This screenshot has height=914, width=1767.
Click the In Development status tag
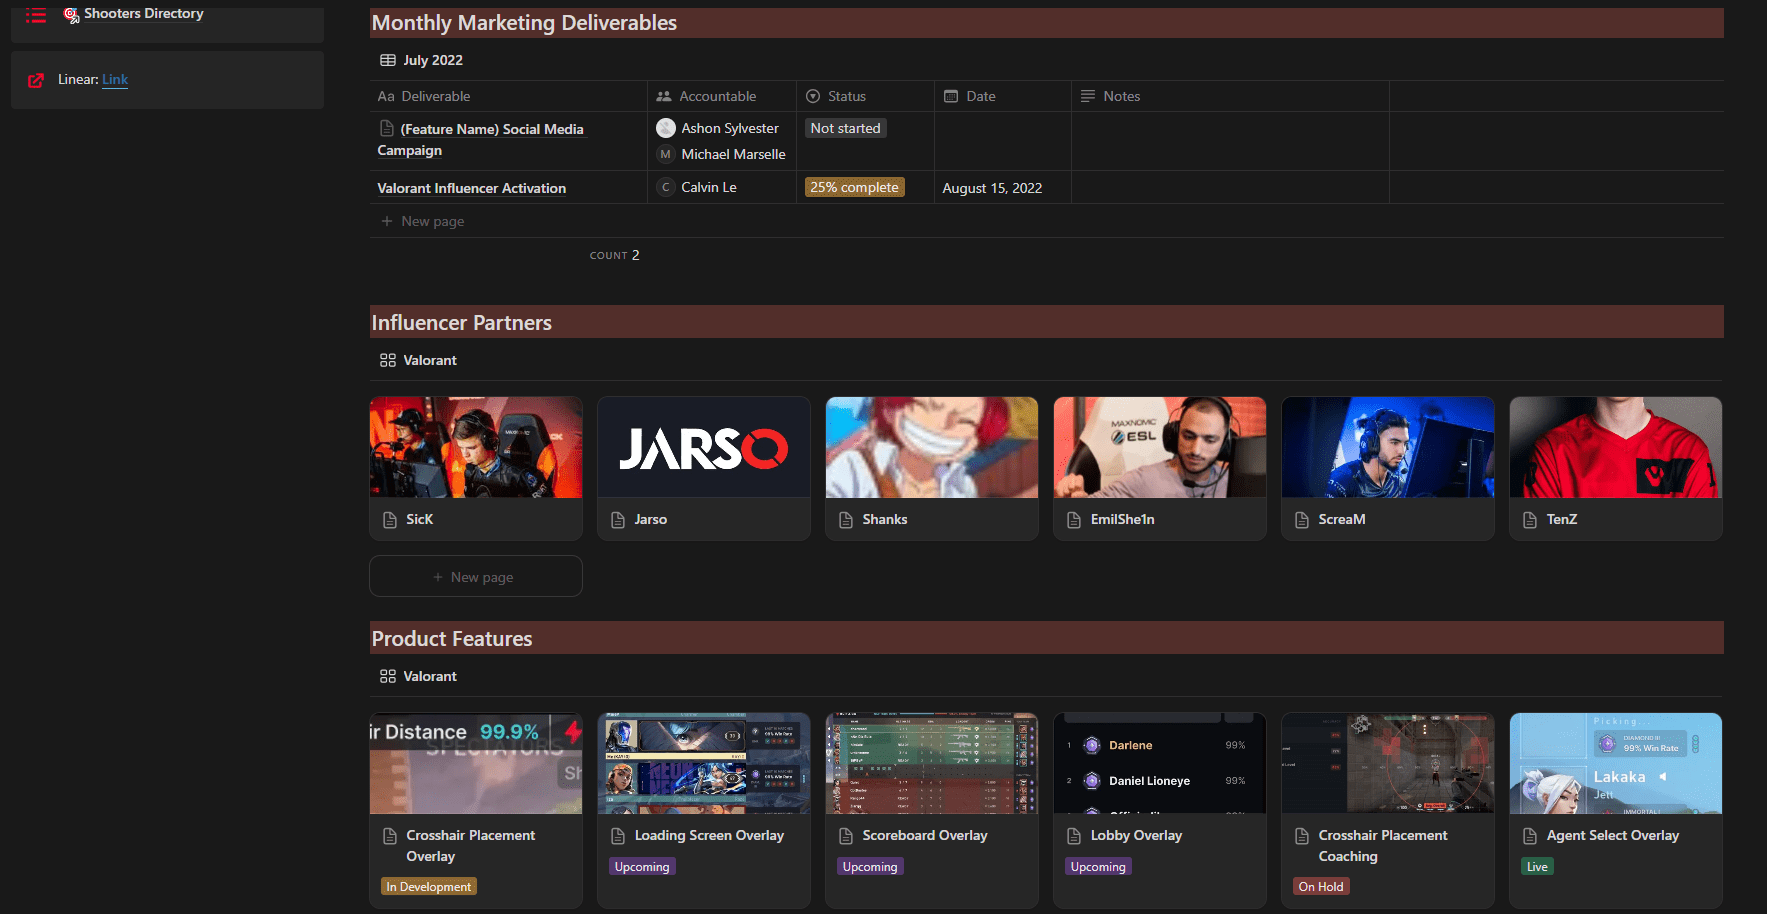pyautogui.click(x=429, y=887)
